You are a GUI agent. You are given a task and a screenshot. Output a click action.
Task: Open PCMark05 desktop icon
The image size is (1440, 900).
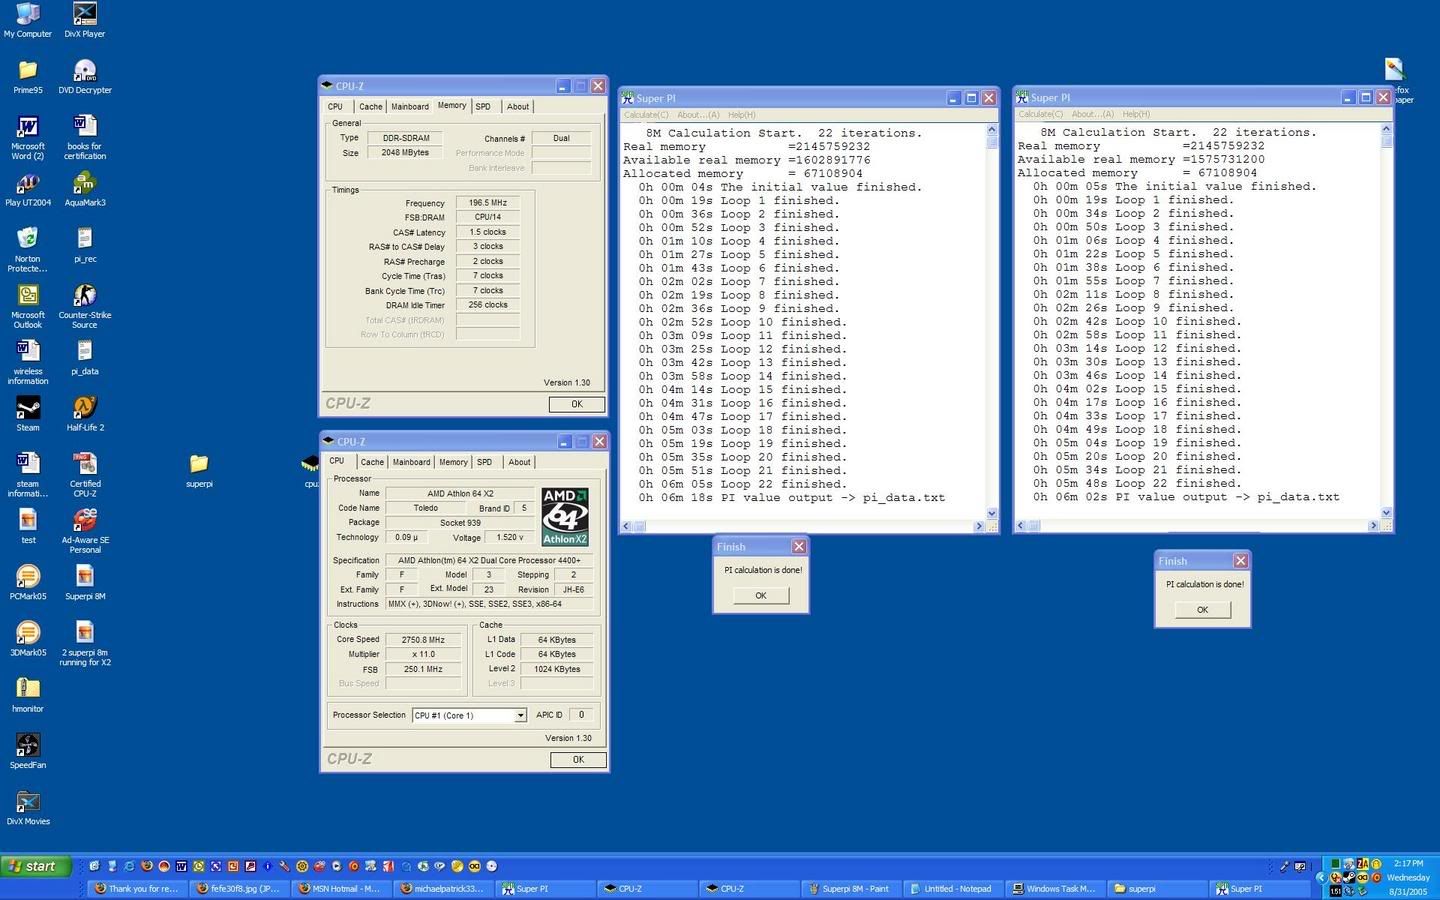[27, 582]
